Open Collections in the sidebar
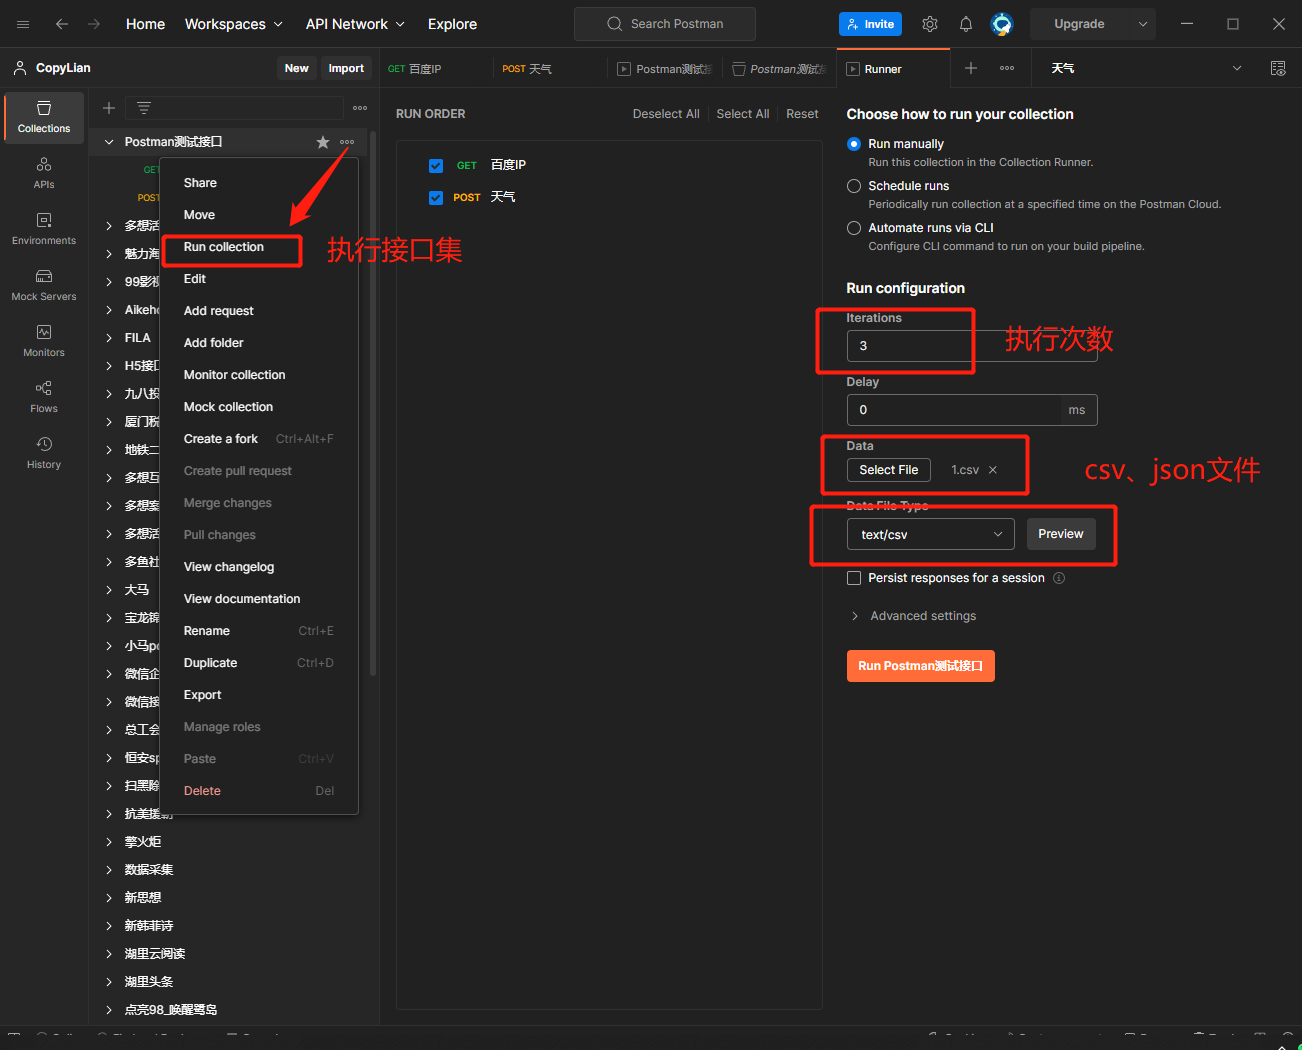Viewport: 1302px width, 1050px height. point(44,118)
